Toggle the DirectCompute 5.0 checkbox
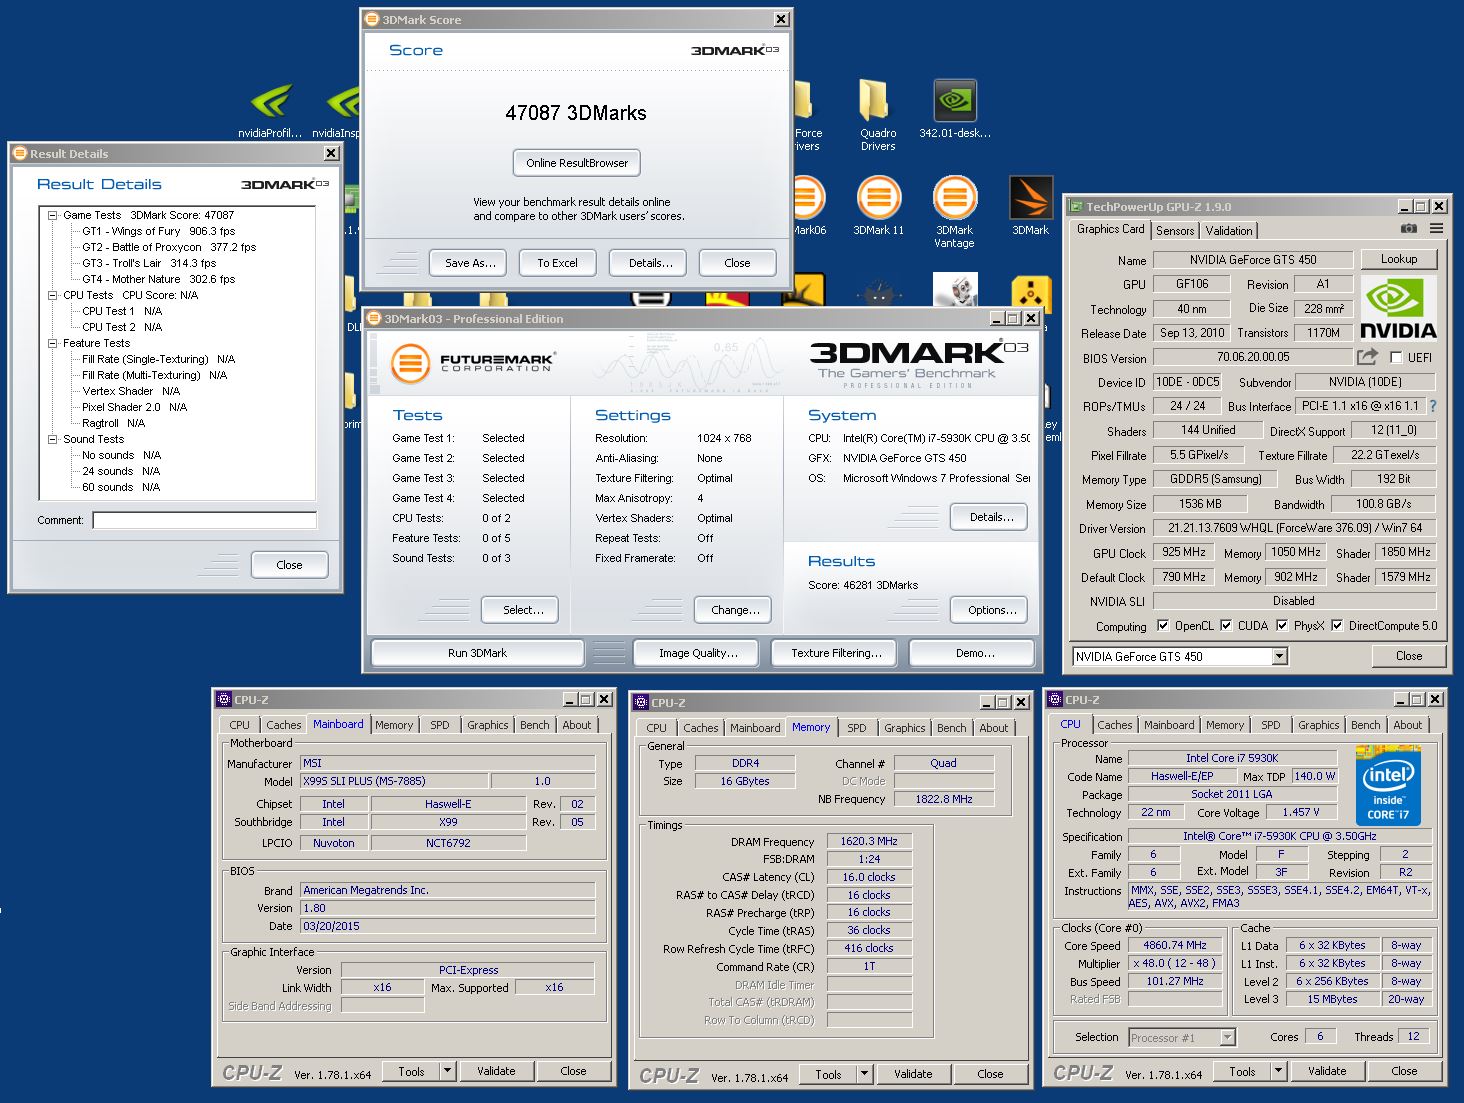Viewport: 1464px width, 1103px height. pos(1337,626)
